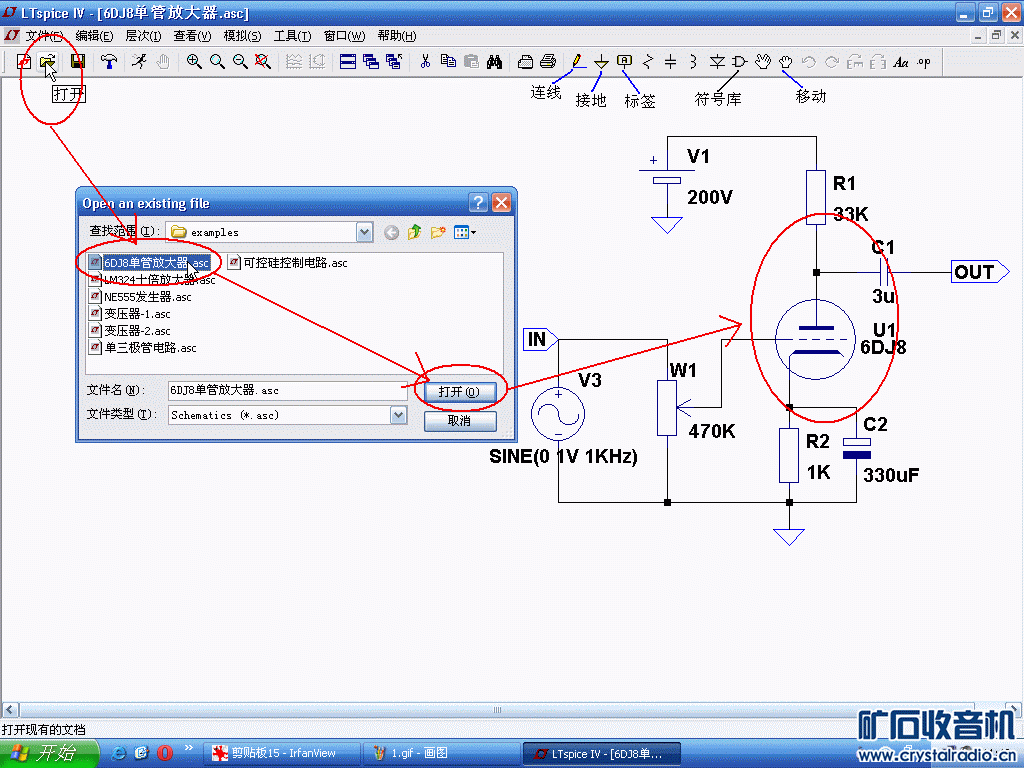Close the 'Open an existing file' dialog

coord(502,202)
